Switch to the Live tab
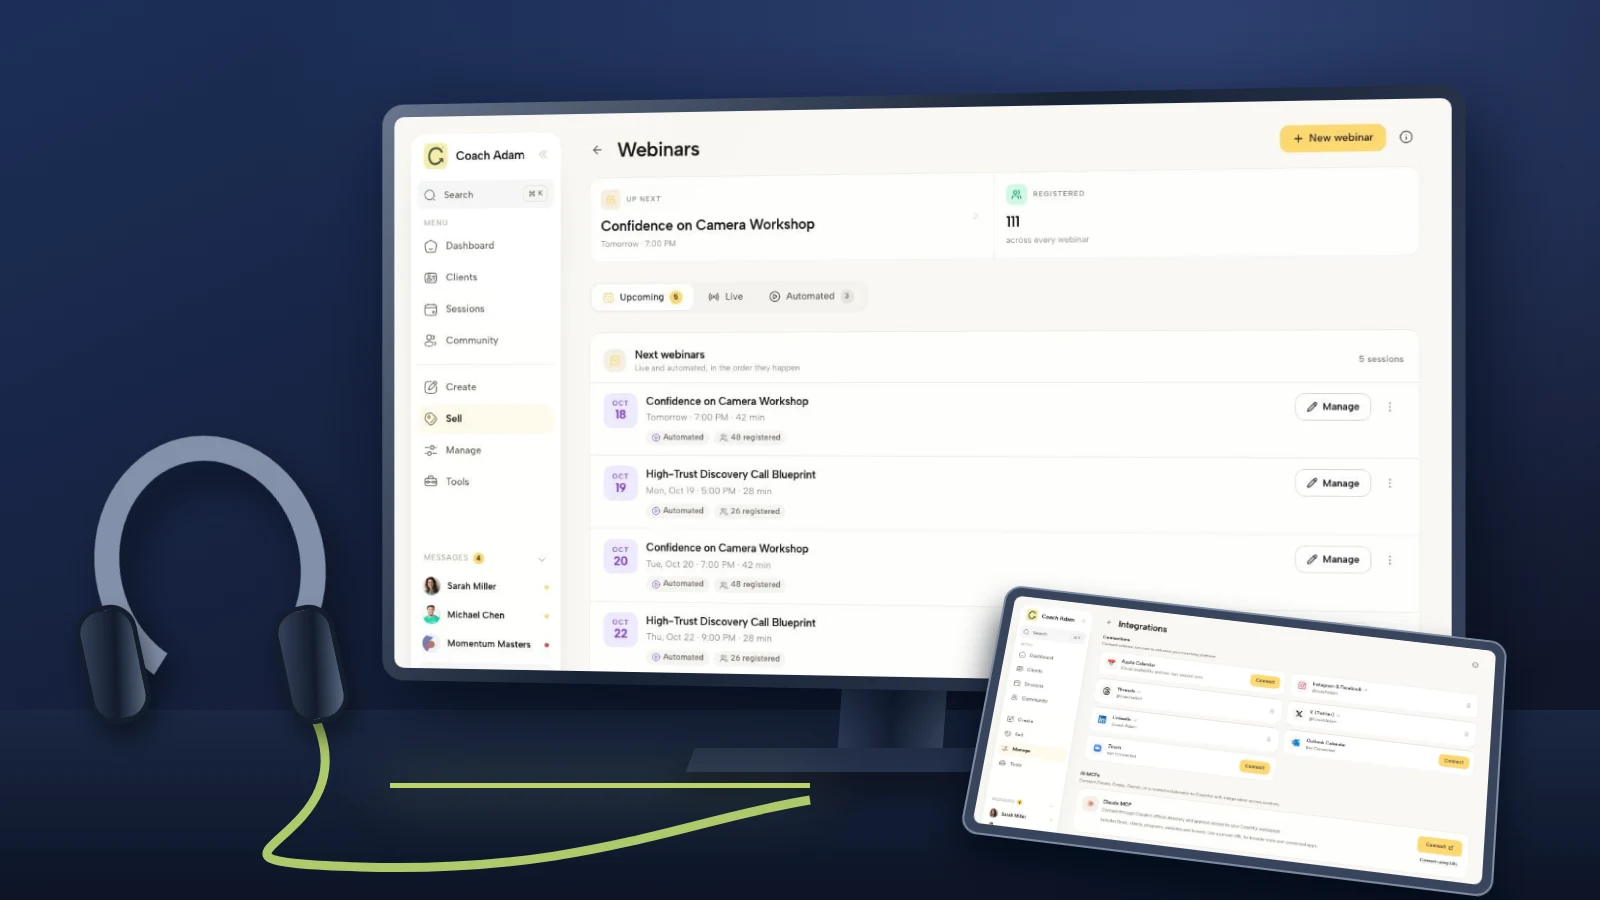 726,297
